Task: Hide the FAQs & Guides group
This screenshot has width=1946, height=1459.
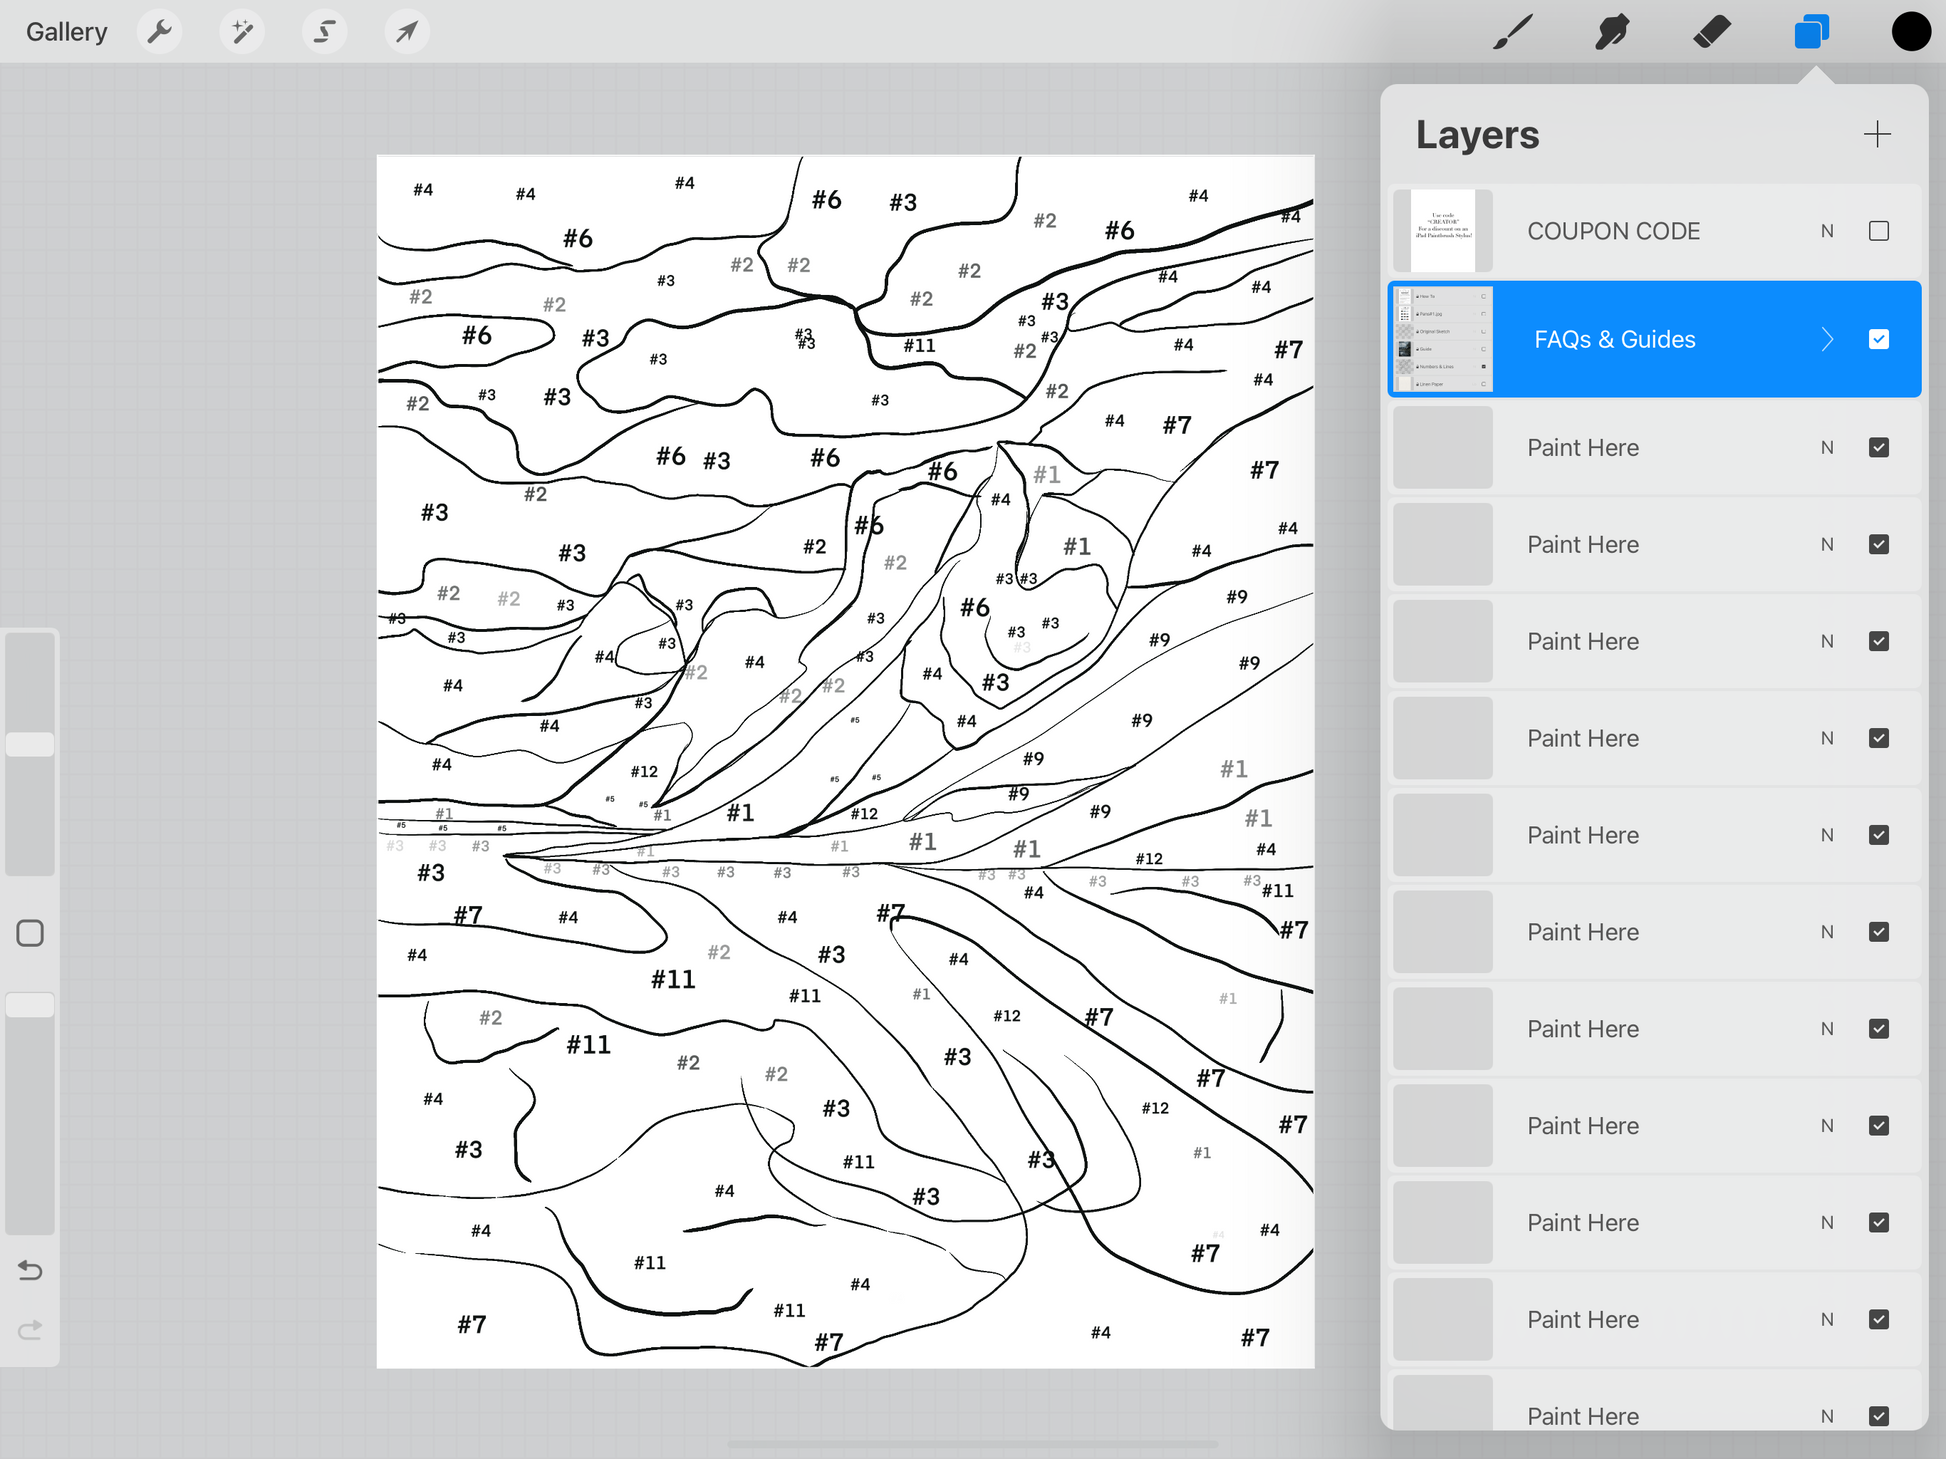Action: [1878, 339]
